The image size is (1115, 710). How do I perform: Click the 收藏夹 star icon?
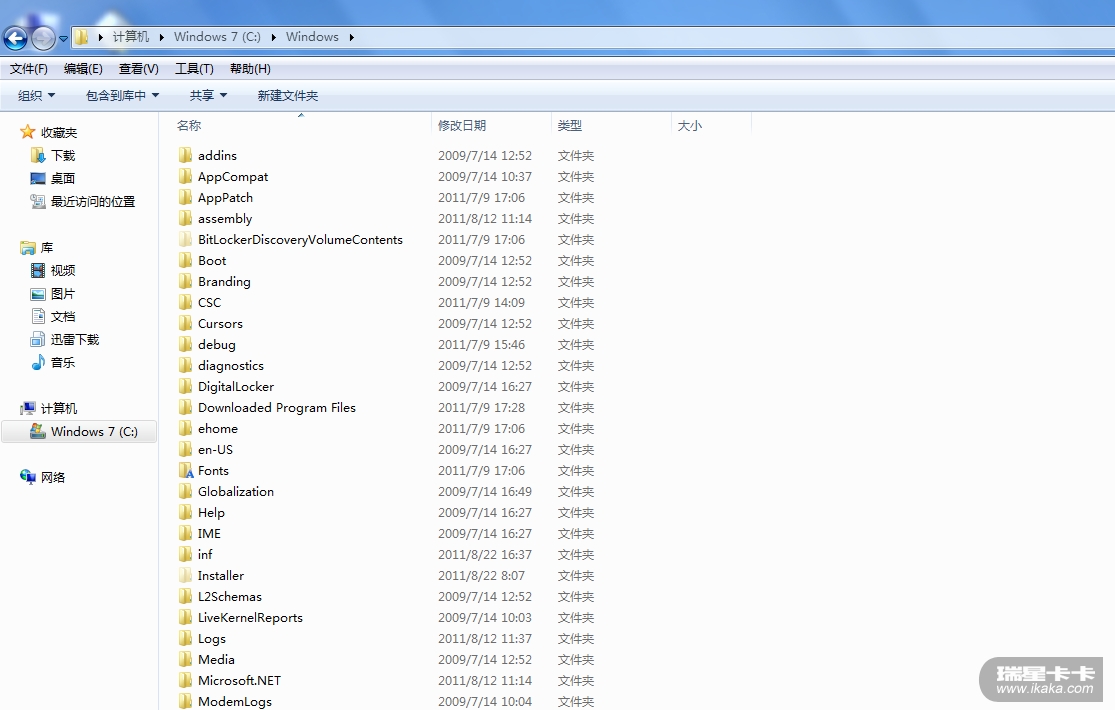[x=28, y=132]
